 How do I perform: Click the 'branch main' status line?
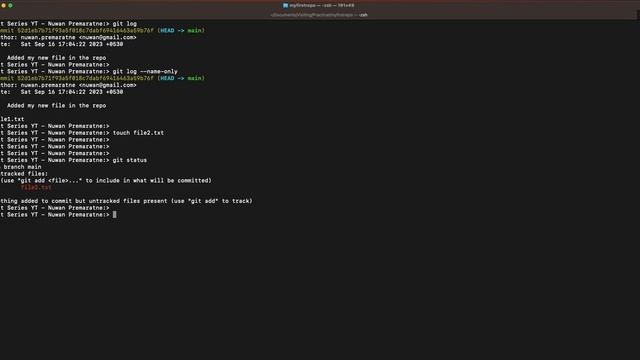[21, 167]
